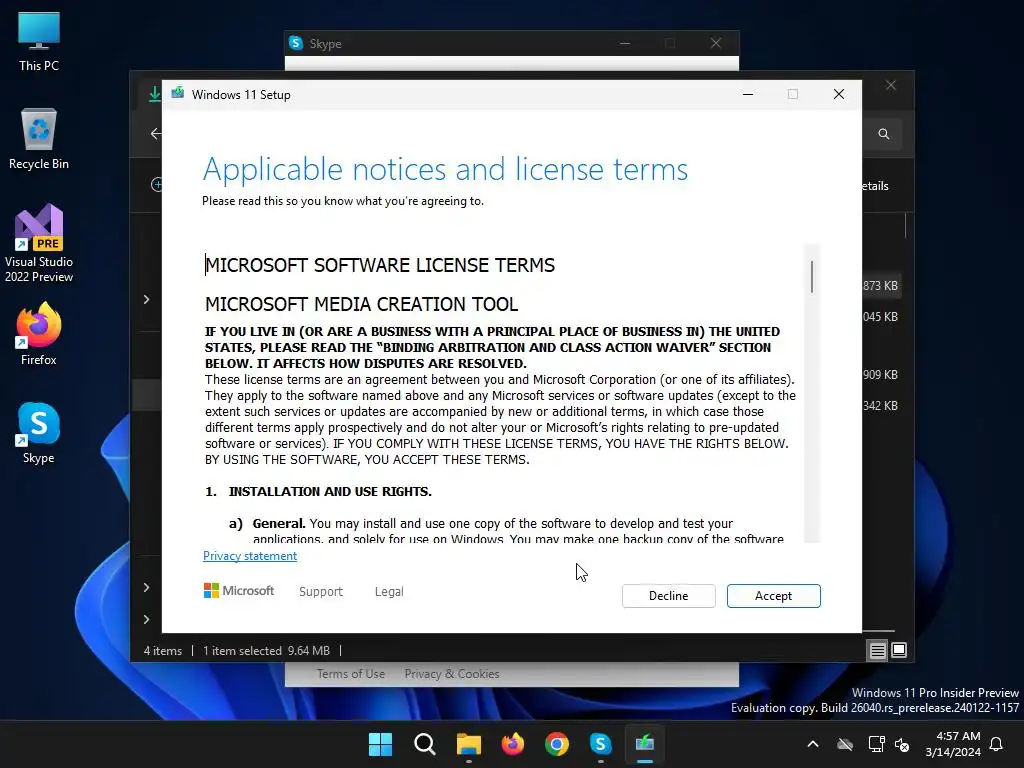Viewport: 1024px width, 768px height.
Task: Click the File Explorer back arrow
Action: pos(155,134)
